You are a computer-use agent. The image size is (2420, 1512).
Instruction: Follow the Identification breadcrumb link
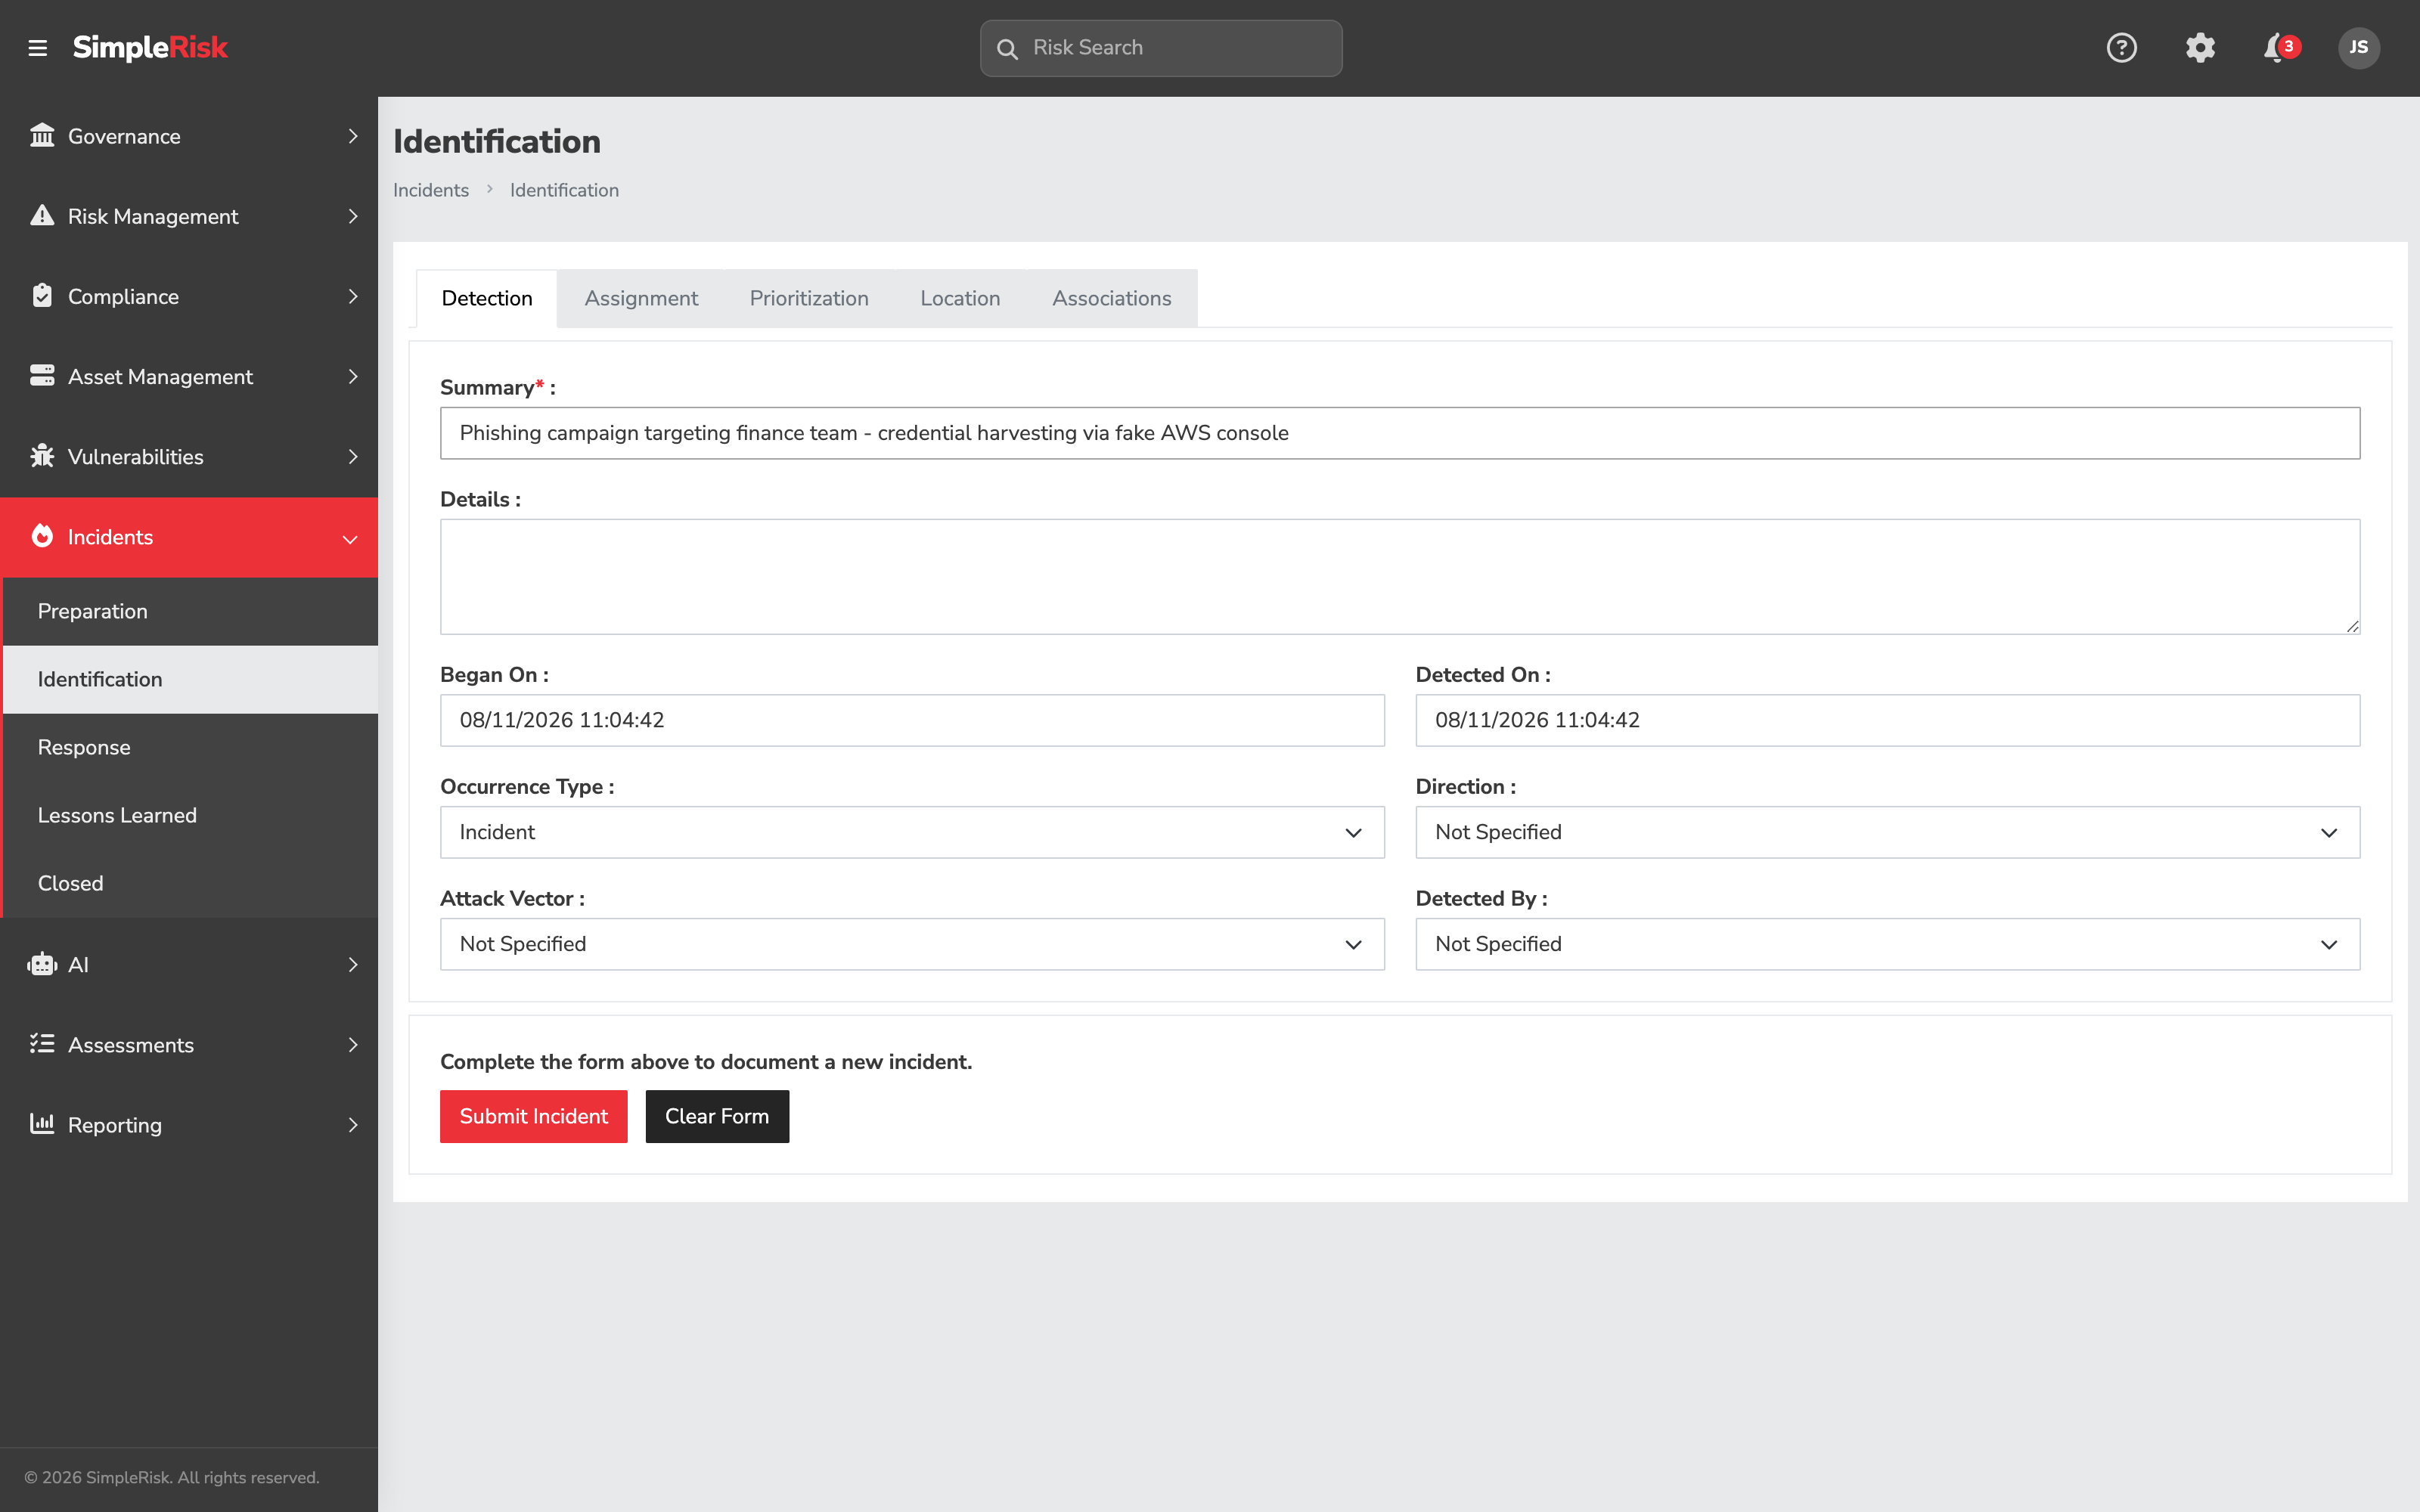(x=564, y=190)
